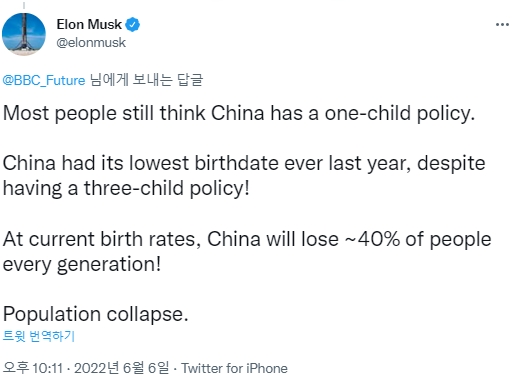Open the @BBC_Future mention link
518x380 pixels.
[44, 80]
